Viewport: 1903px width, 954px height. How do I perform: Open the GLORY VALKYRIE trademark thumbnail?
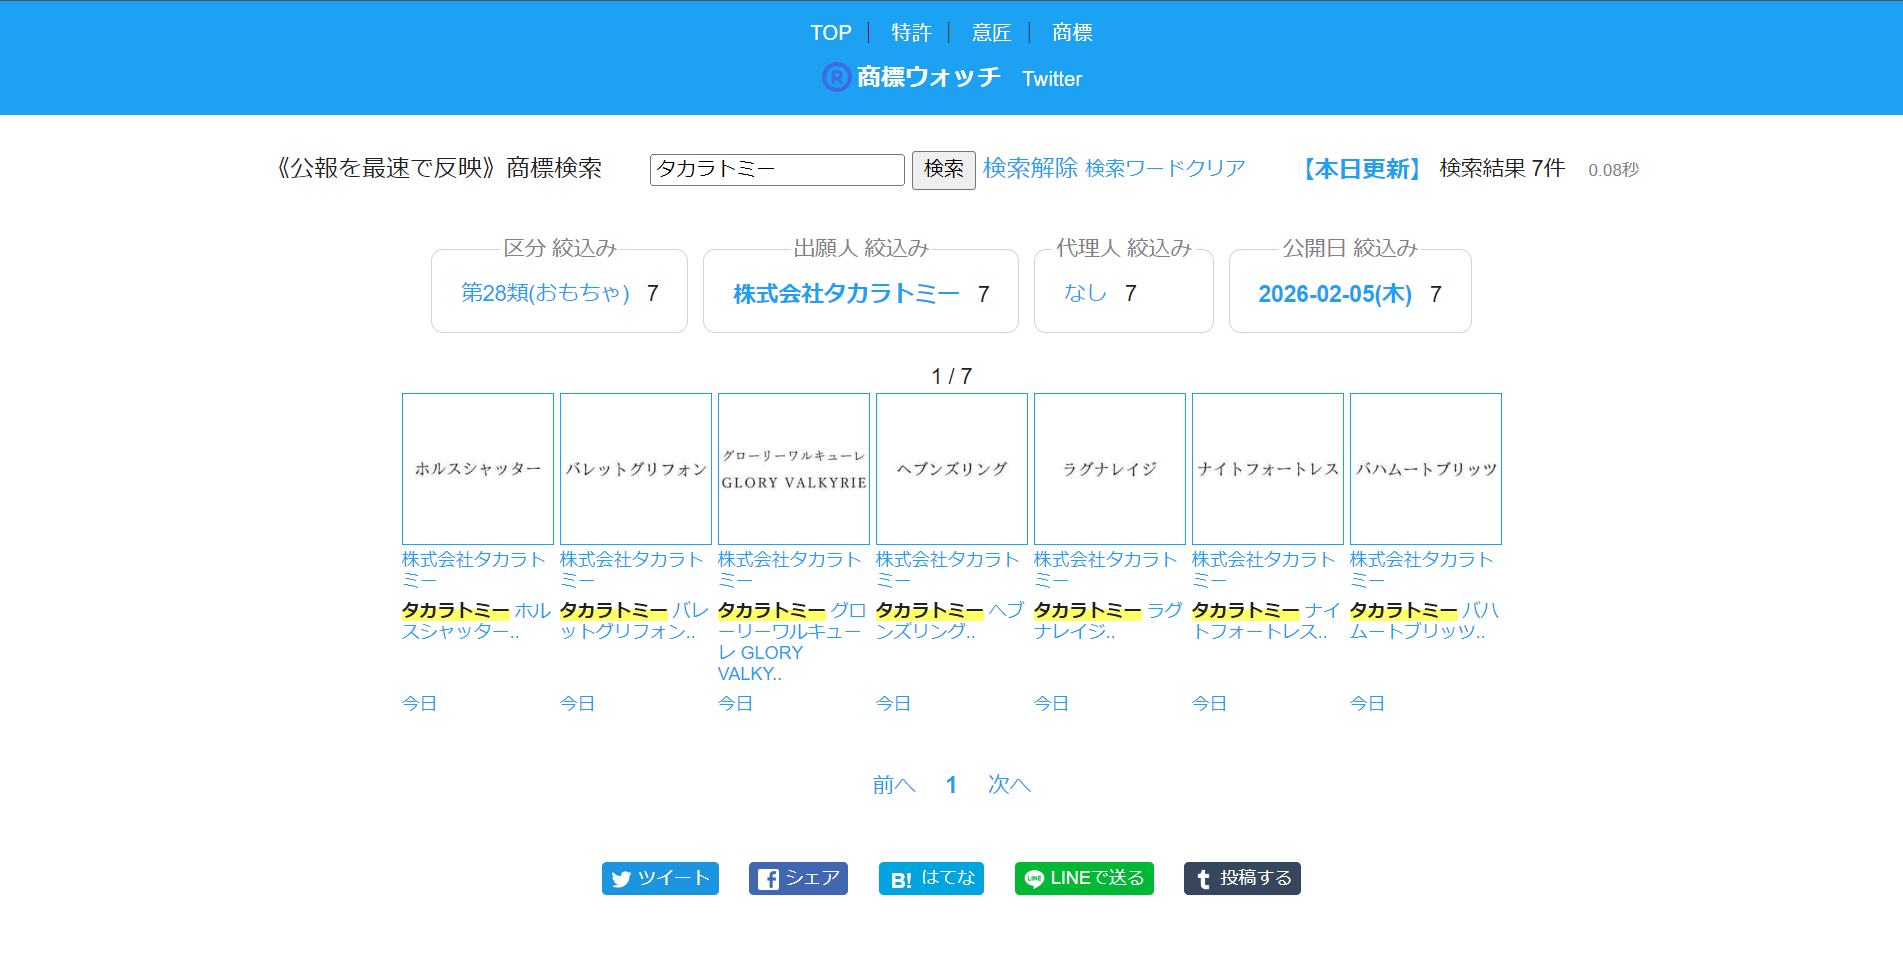794,469
